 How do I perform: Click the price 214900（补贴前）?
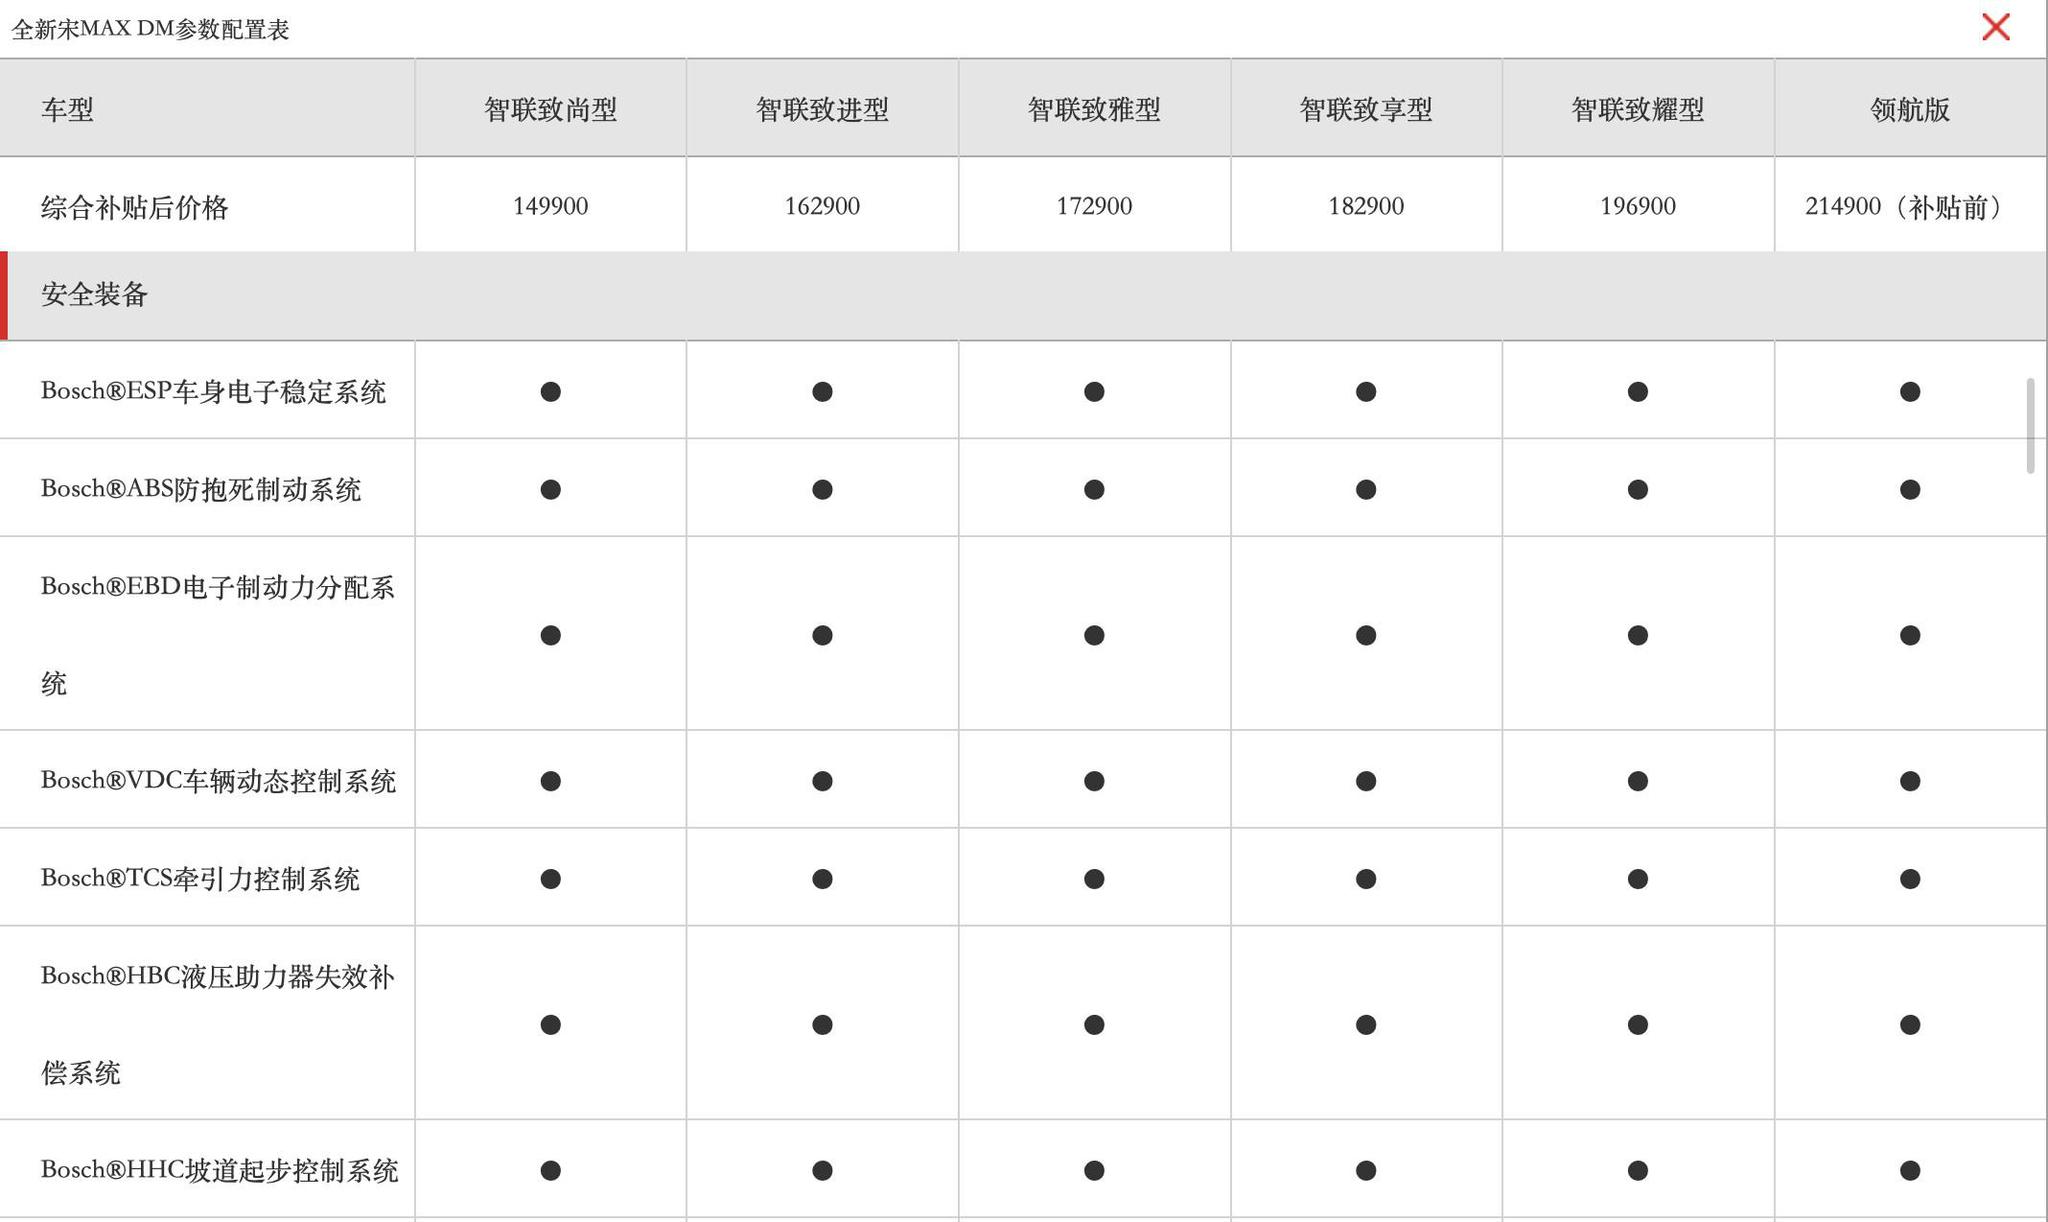pyautogui.click(x=1910, y=207)
